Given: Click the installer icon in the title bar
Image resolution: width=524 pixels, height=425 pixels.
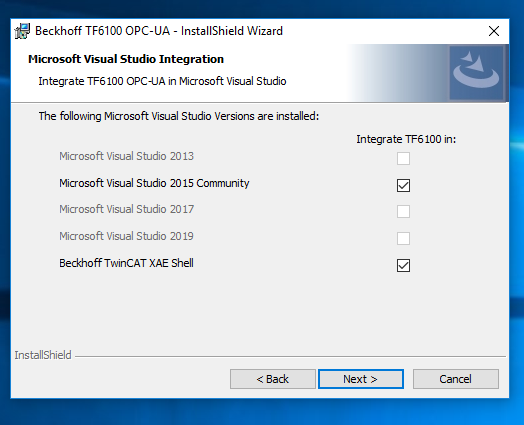Looking at the screenshot, I should (x=22, y=31).
